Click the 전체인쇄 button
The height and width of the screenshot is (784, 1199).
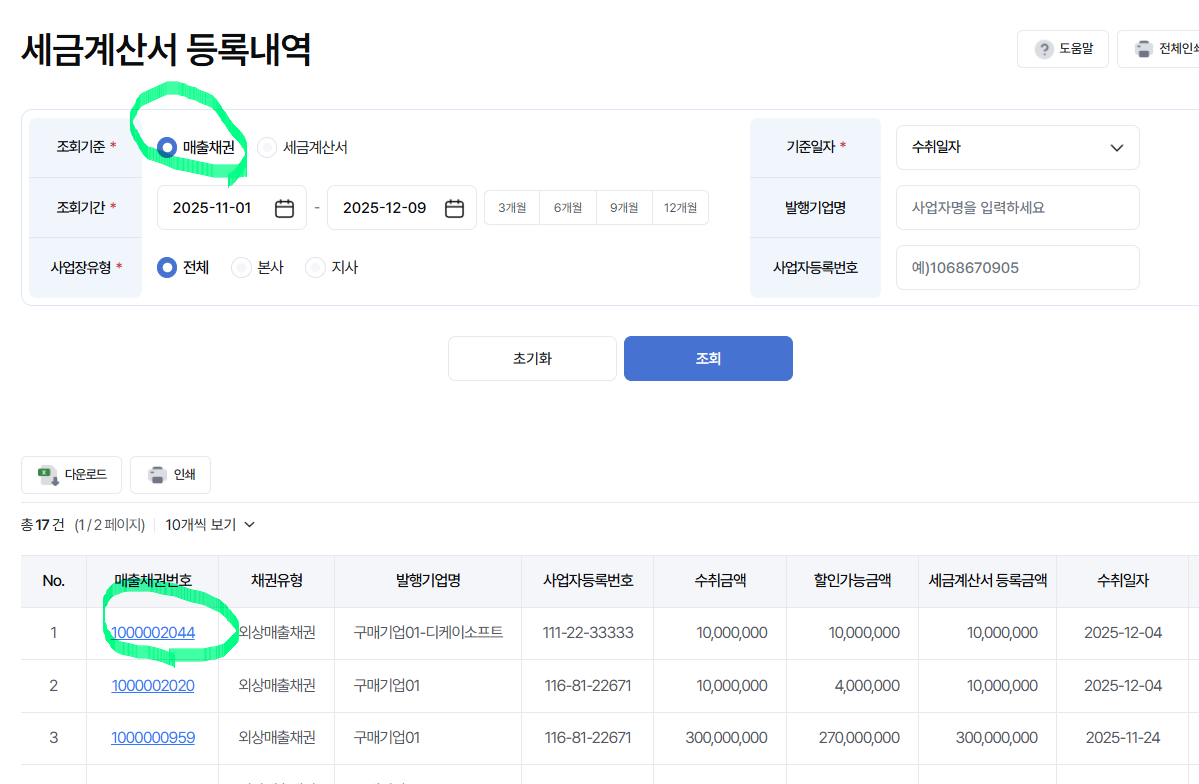pos(1158,49)
